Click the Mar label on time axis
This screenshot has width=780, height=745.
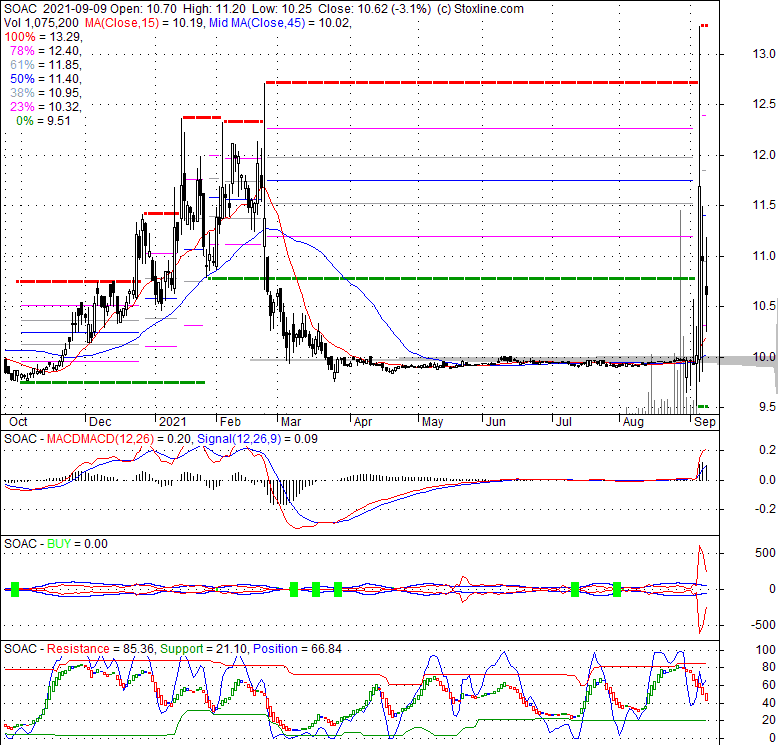click(x=291, y=422)
